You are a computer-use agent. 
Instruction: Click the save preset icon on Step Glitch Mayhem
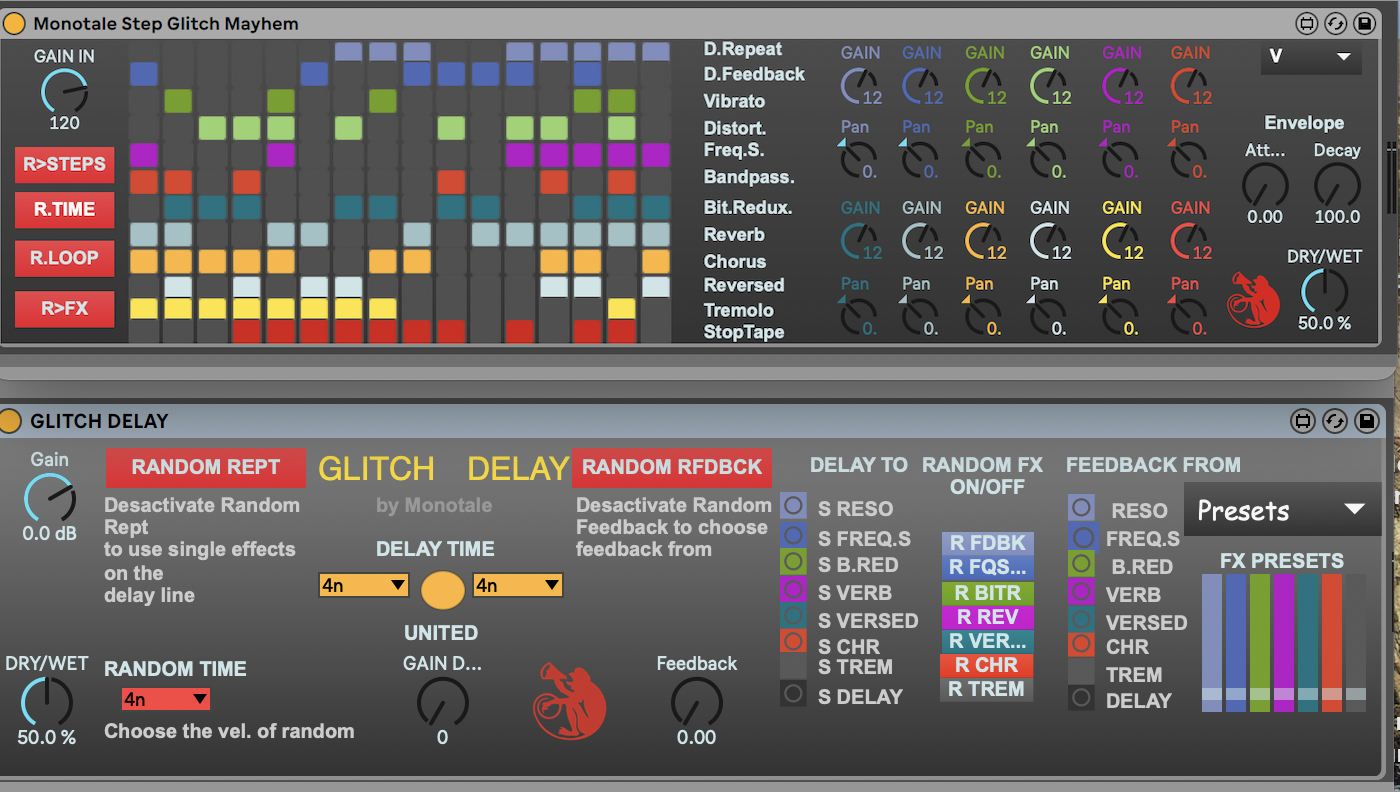coord(1364,23)
